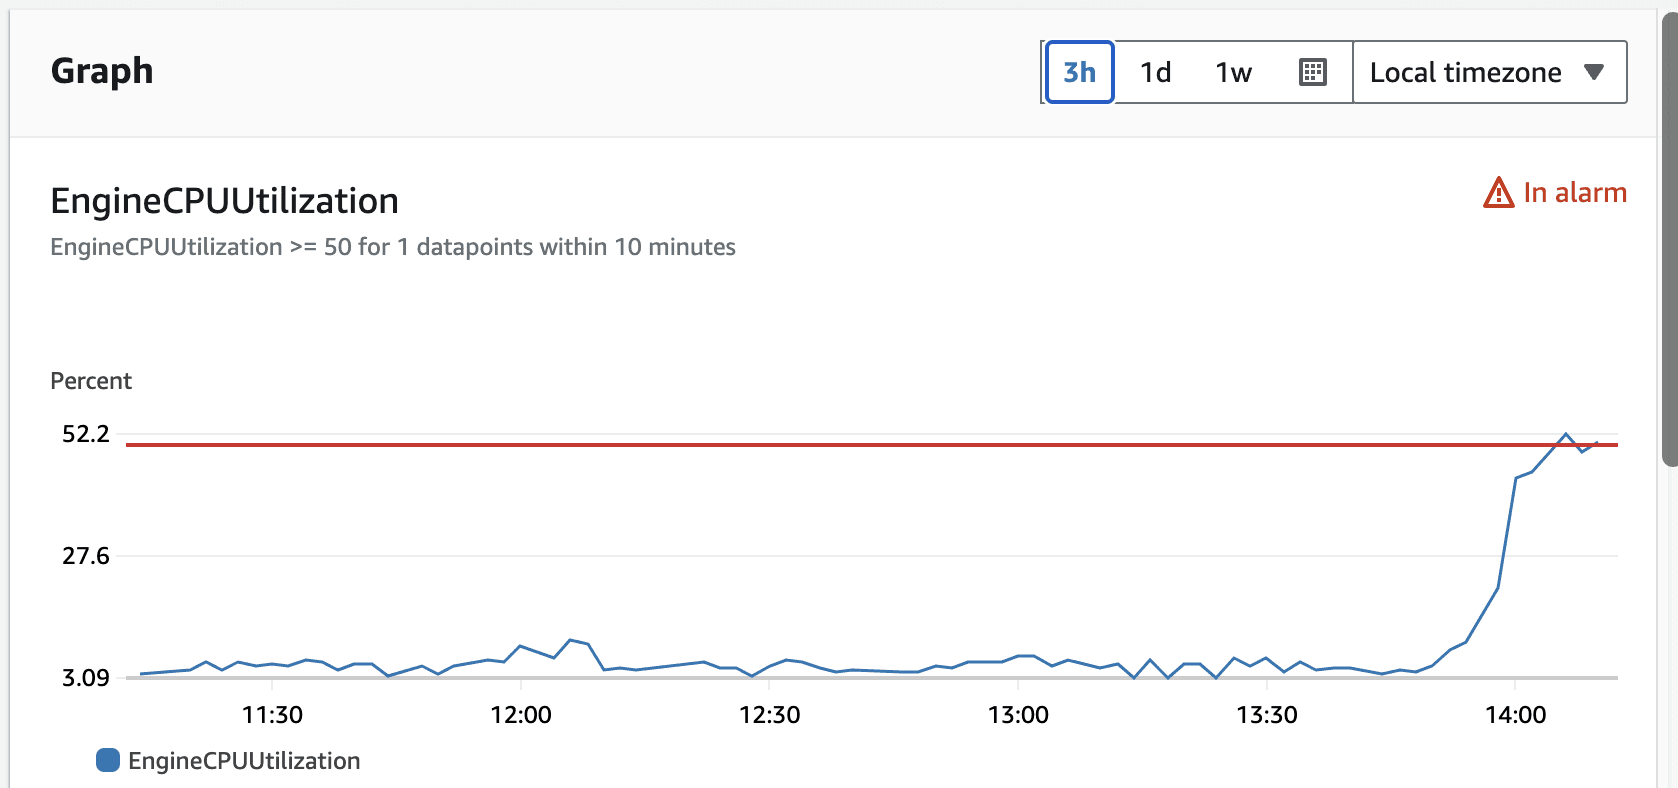Click the alarm status indicator at top right
The height and width of the screenshot is (788, 1678).
[1555, 193]
